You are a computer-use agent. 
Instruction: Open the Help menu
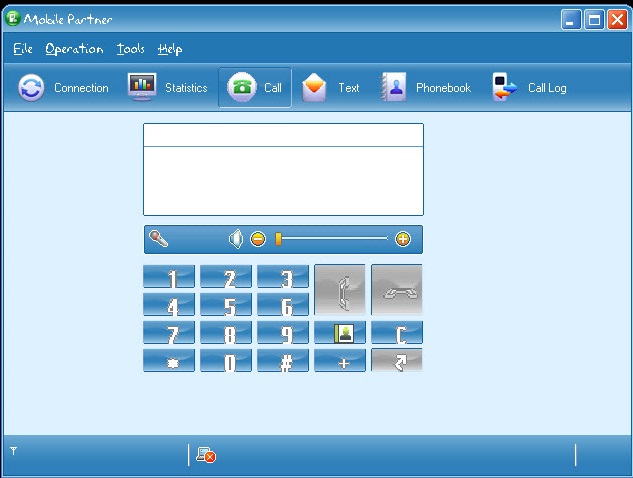click(170, 49)
